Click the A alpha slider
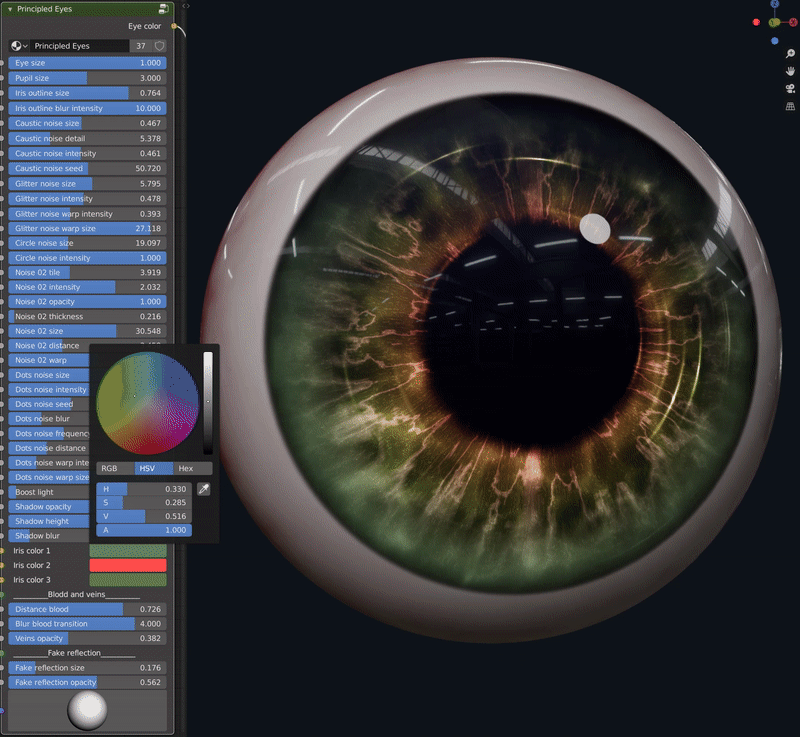Viewport: 800px width, 737px height. (x=144, y=530)
